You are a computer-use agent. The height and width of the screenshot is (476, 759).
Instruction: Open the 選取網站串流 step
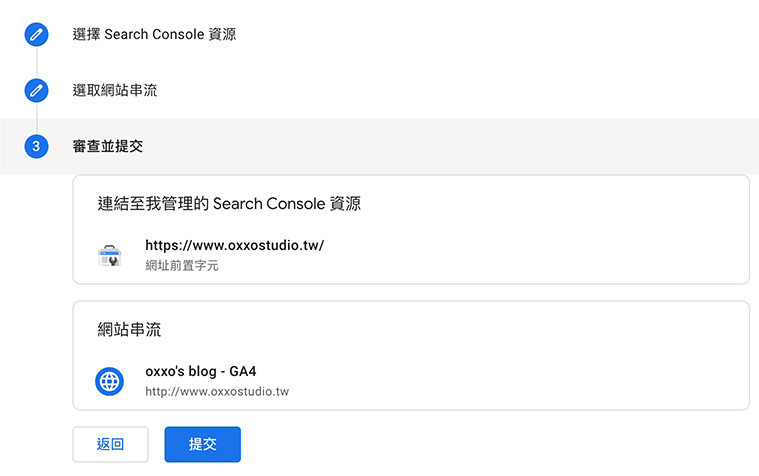coord(115,91)
